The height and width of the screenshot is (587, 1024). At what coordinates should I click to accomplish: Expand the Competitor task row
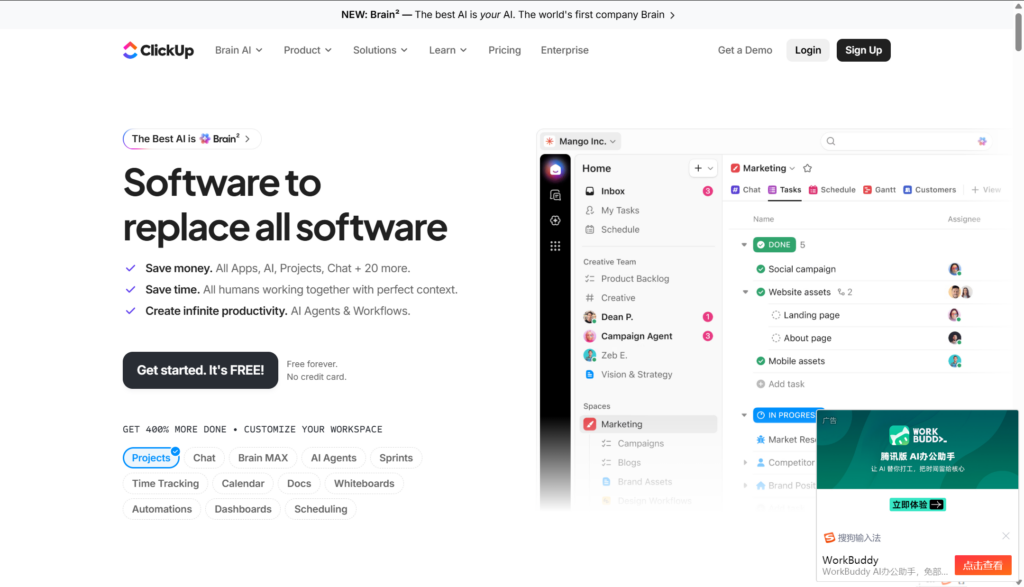745,463
